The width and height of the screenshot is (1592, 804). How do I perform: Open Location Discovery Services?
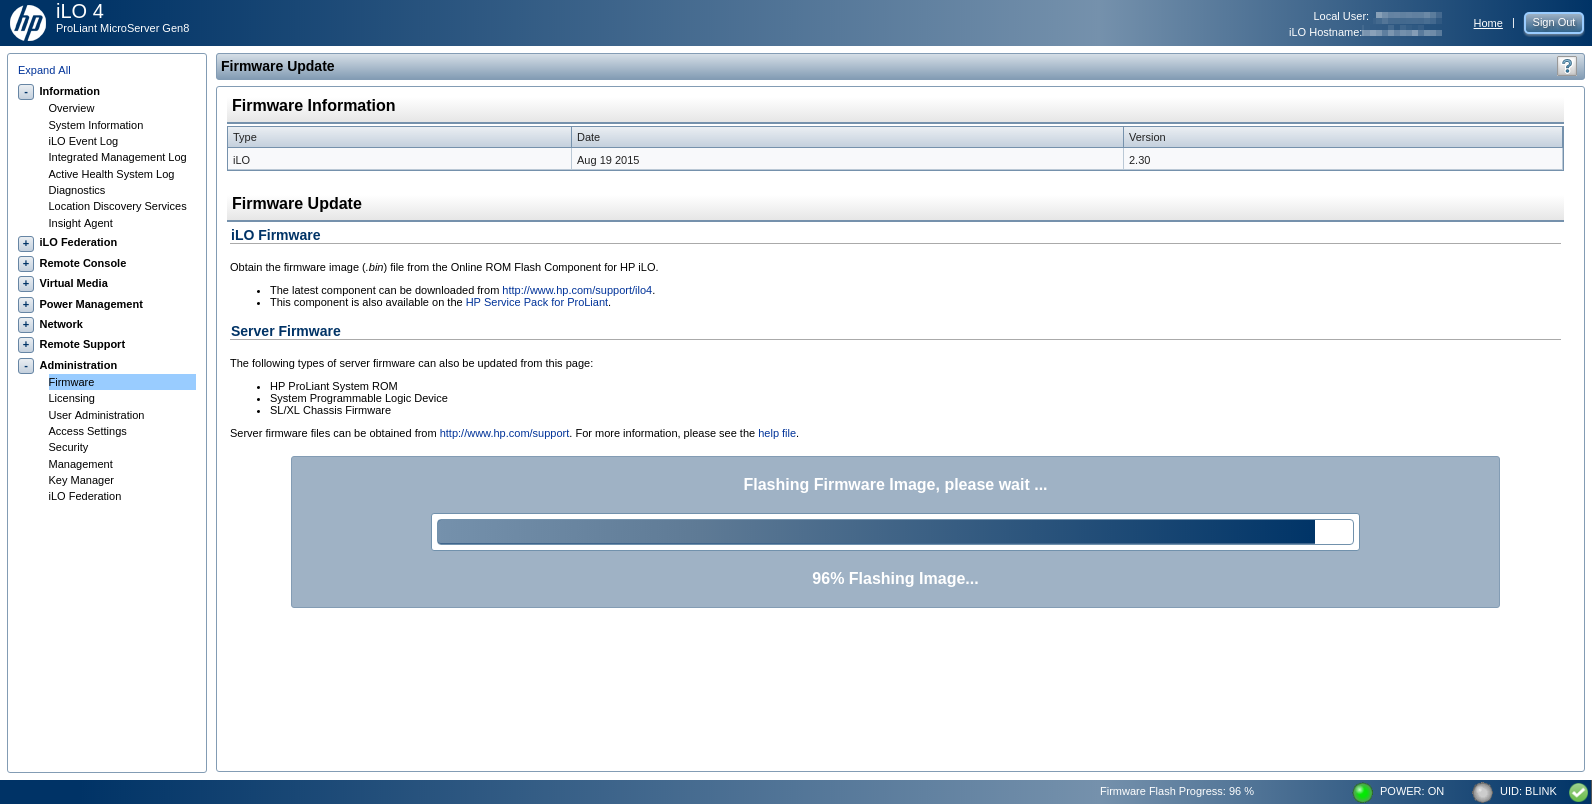[117, 206]
